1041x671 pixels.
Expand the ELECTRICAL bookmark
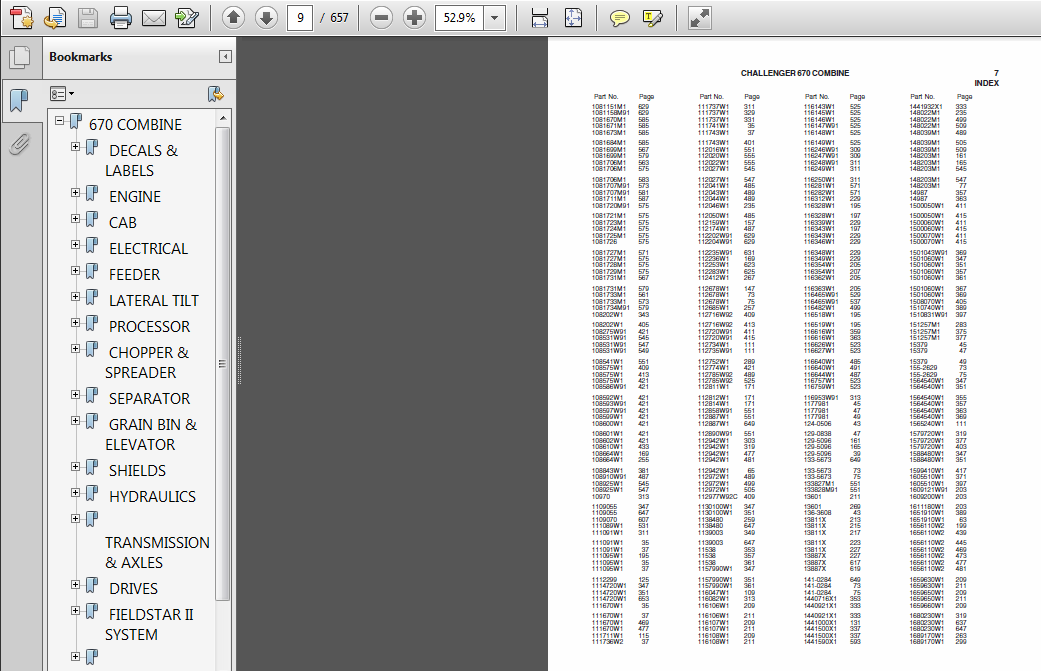click(x=76, y=244)
